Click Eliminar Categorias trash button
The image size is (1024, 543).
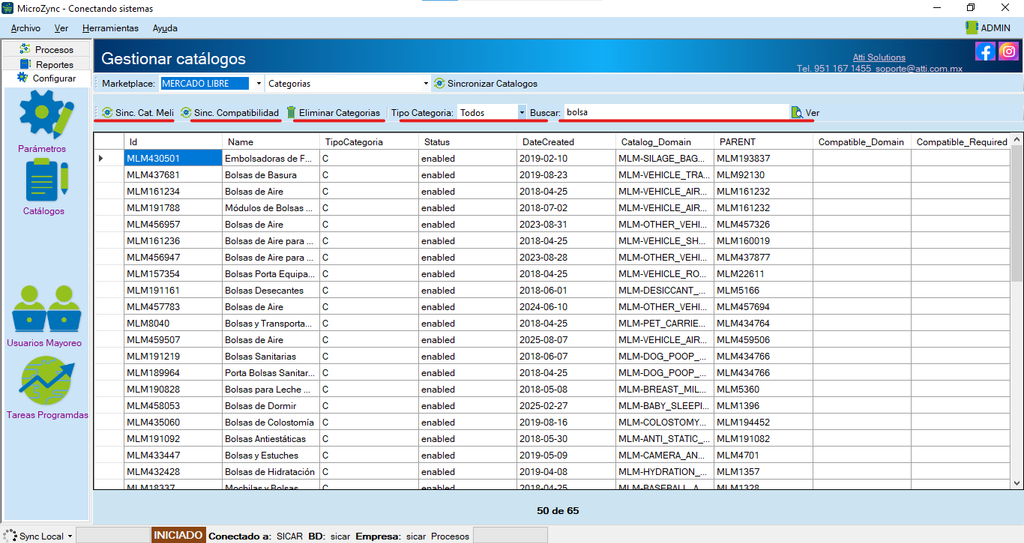point(333,112)
